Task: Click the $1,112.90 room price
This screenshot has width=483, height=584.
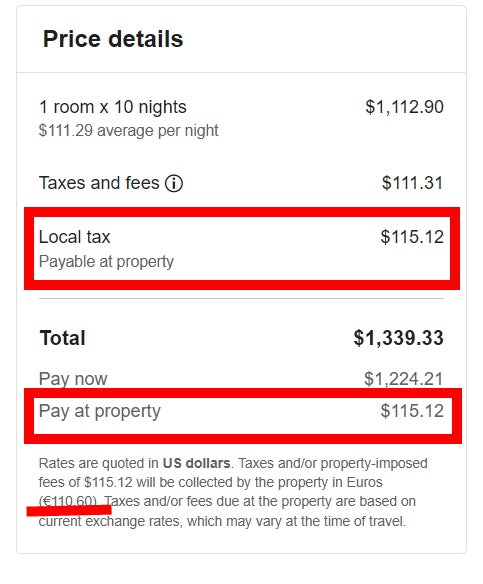Action: tap(404, 107)
